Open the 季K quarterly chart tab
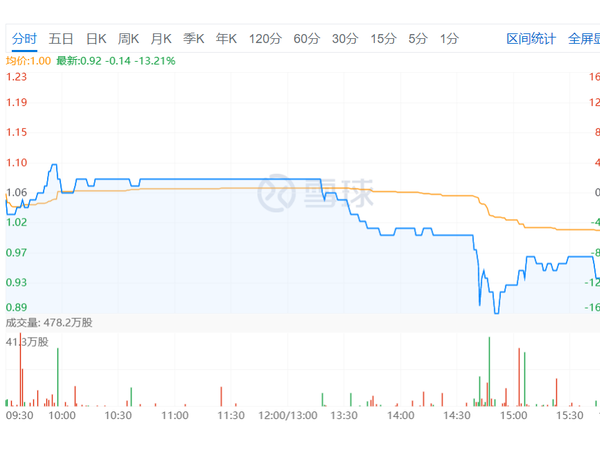This screenshot has width=600, height=450. pos(193,39)
